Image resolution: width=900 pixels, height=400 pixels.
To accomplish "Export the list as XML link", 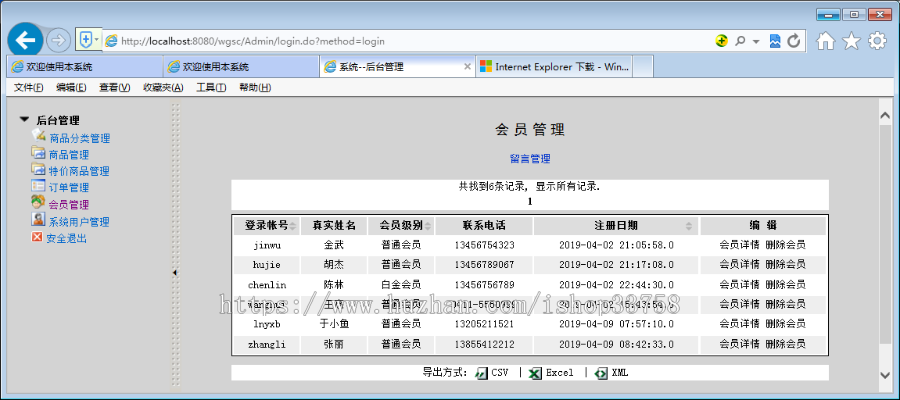I will click(620, 372).
